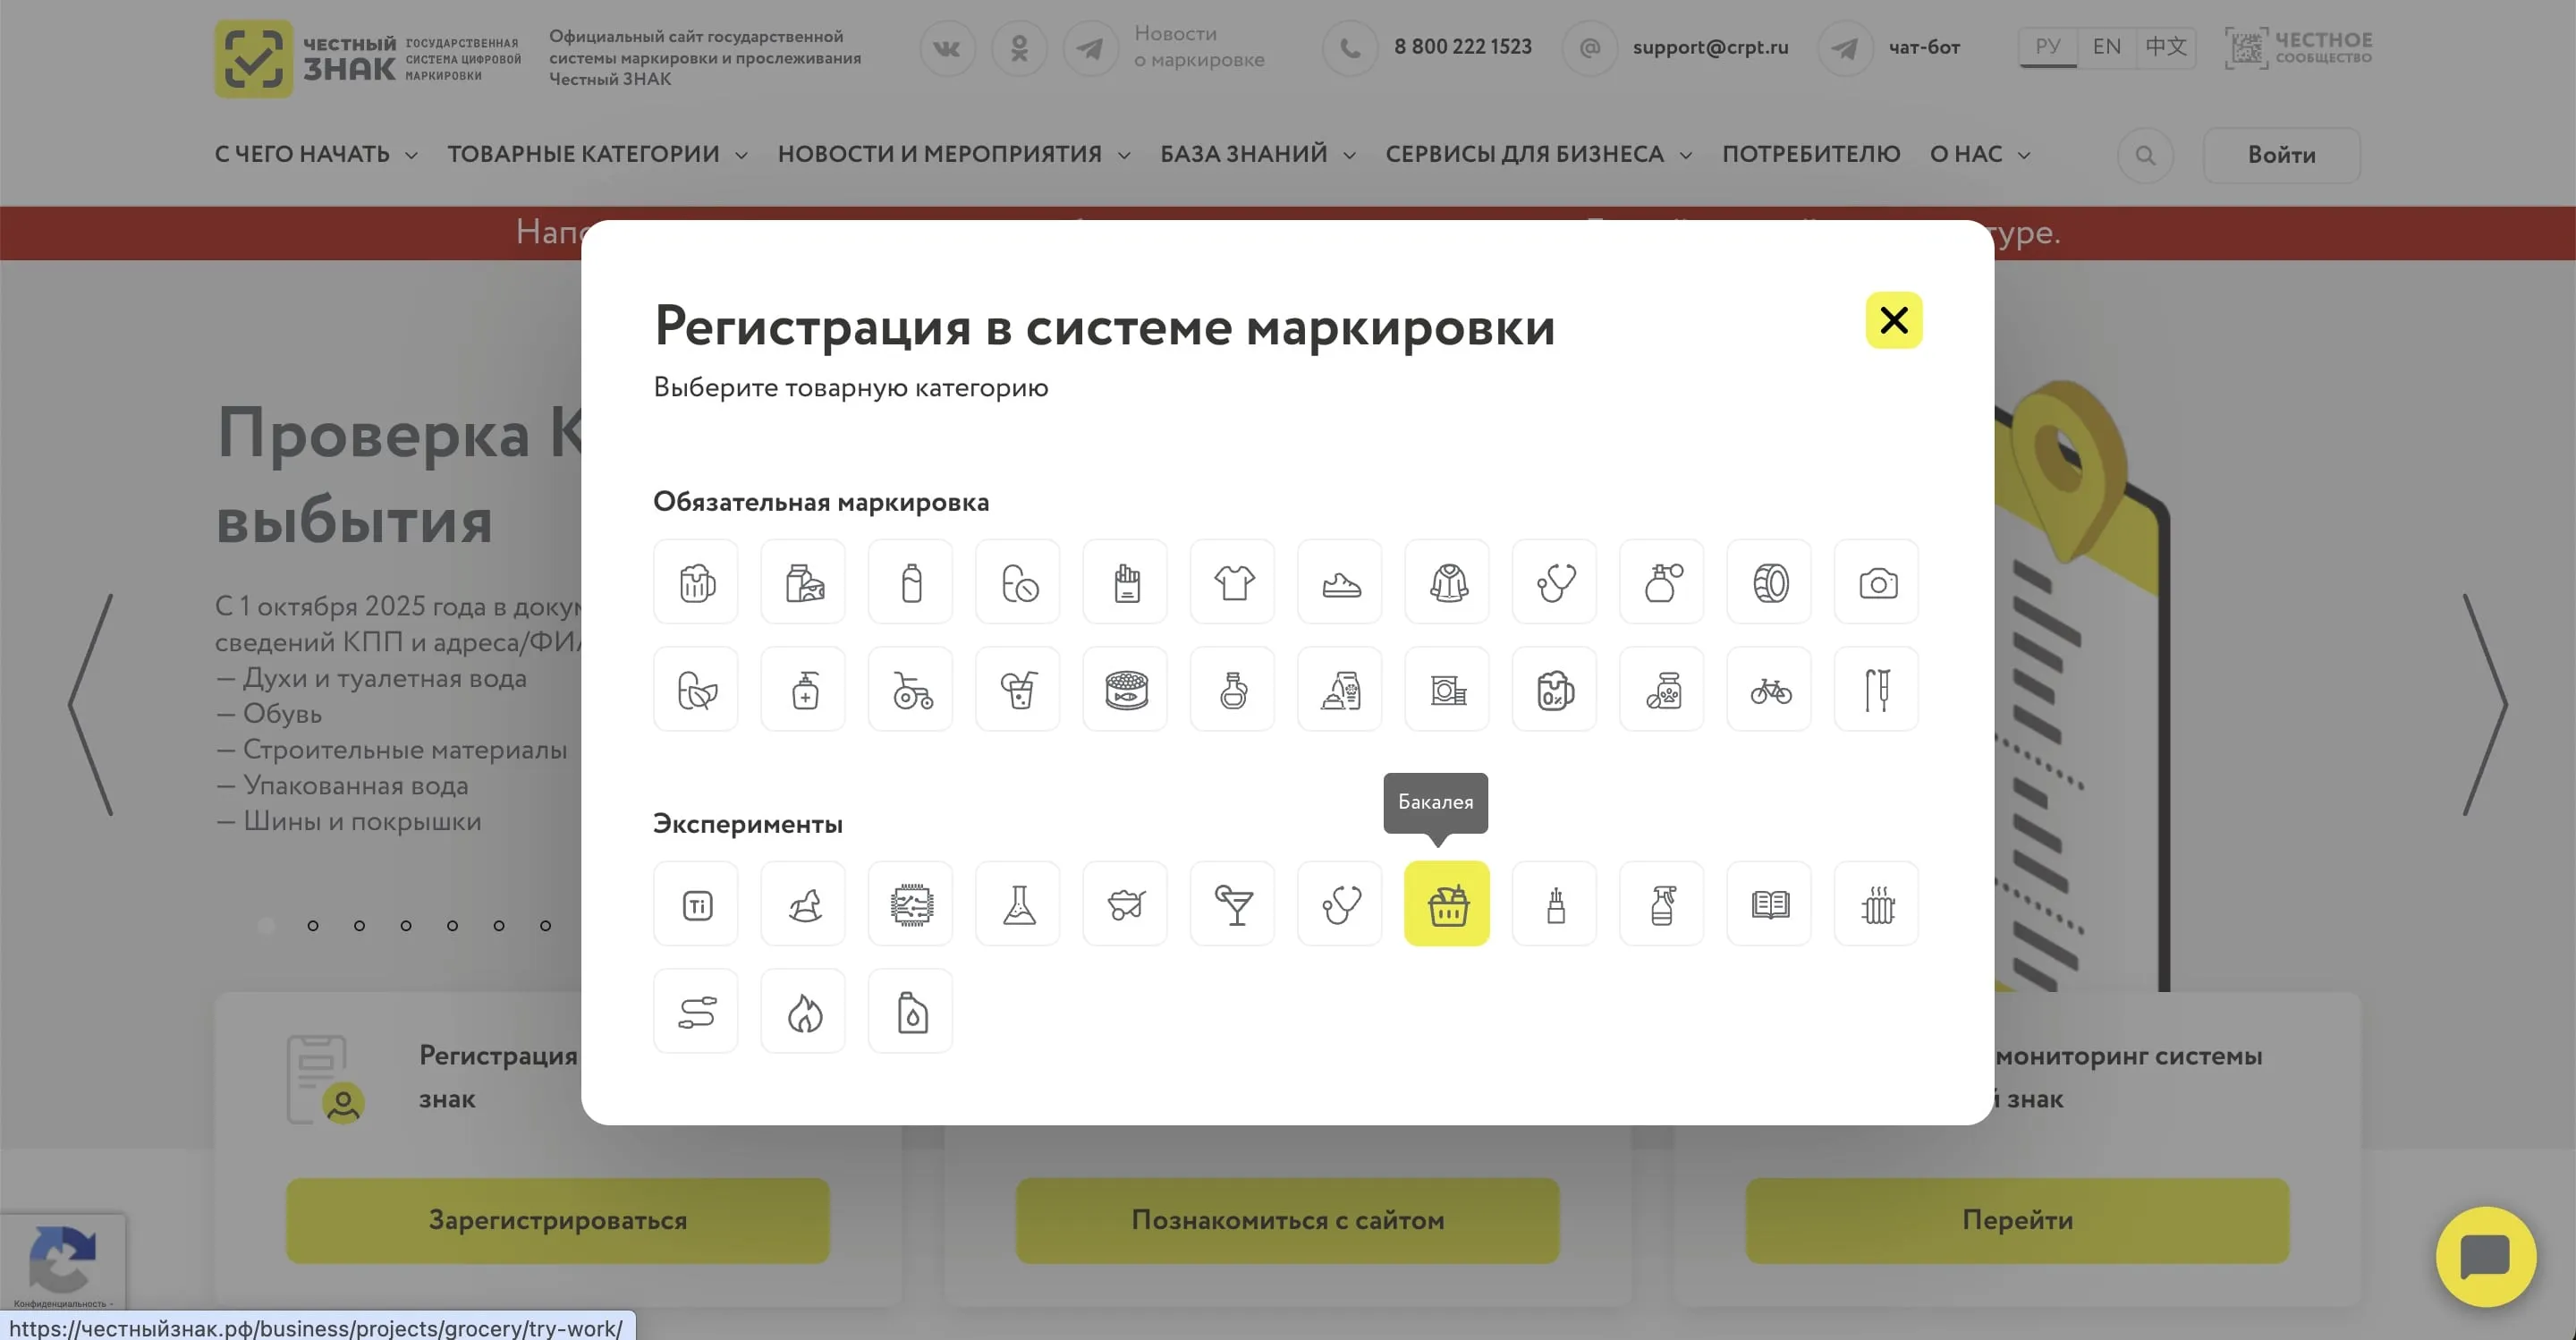
Task: Open the СЕРВИСЫ ДЛЯ БИЗНЕСА dropdown
Action: 1538,154
